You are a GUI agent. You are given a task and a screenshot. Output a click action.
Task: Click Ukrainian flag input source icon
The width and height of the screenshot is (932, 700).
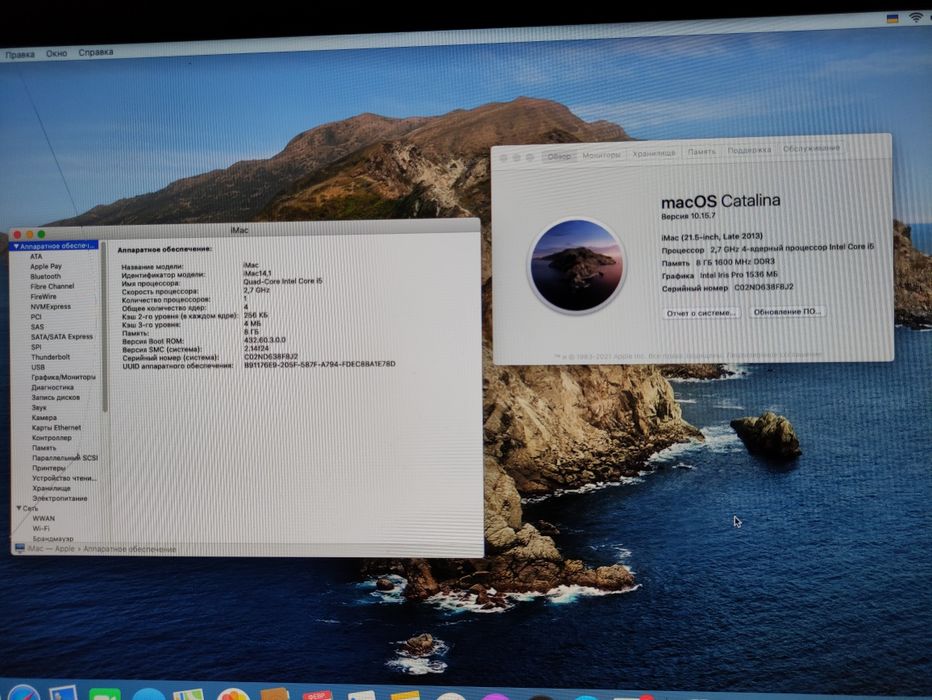892,18
